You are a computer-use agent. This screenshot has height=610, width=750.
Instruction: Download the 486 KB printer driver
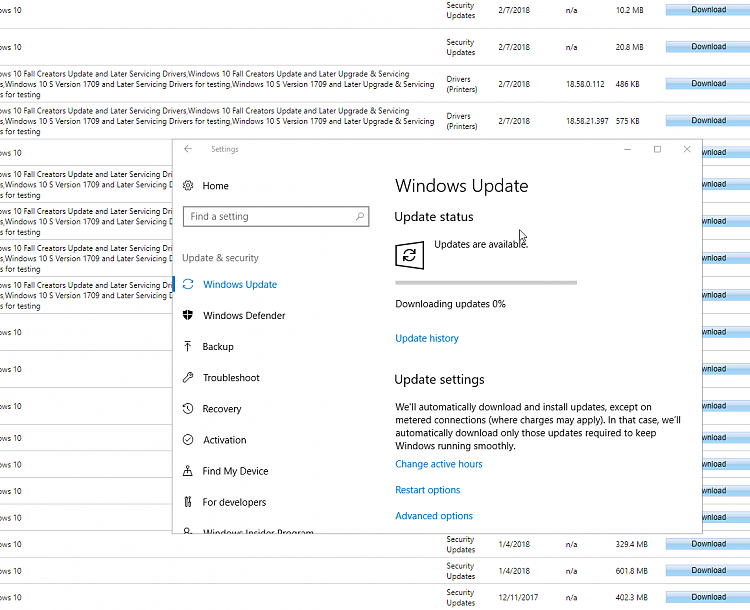708,84
